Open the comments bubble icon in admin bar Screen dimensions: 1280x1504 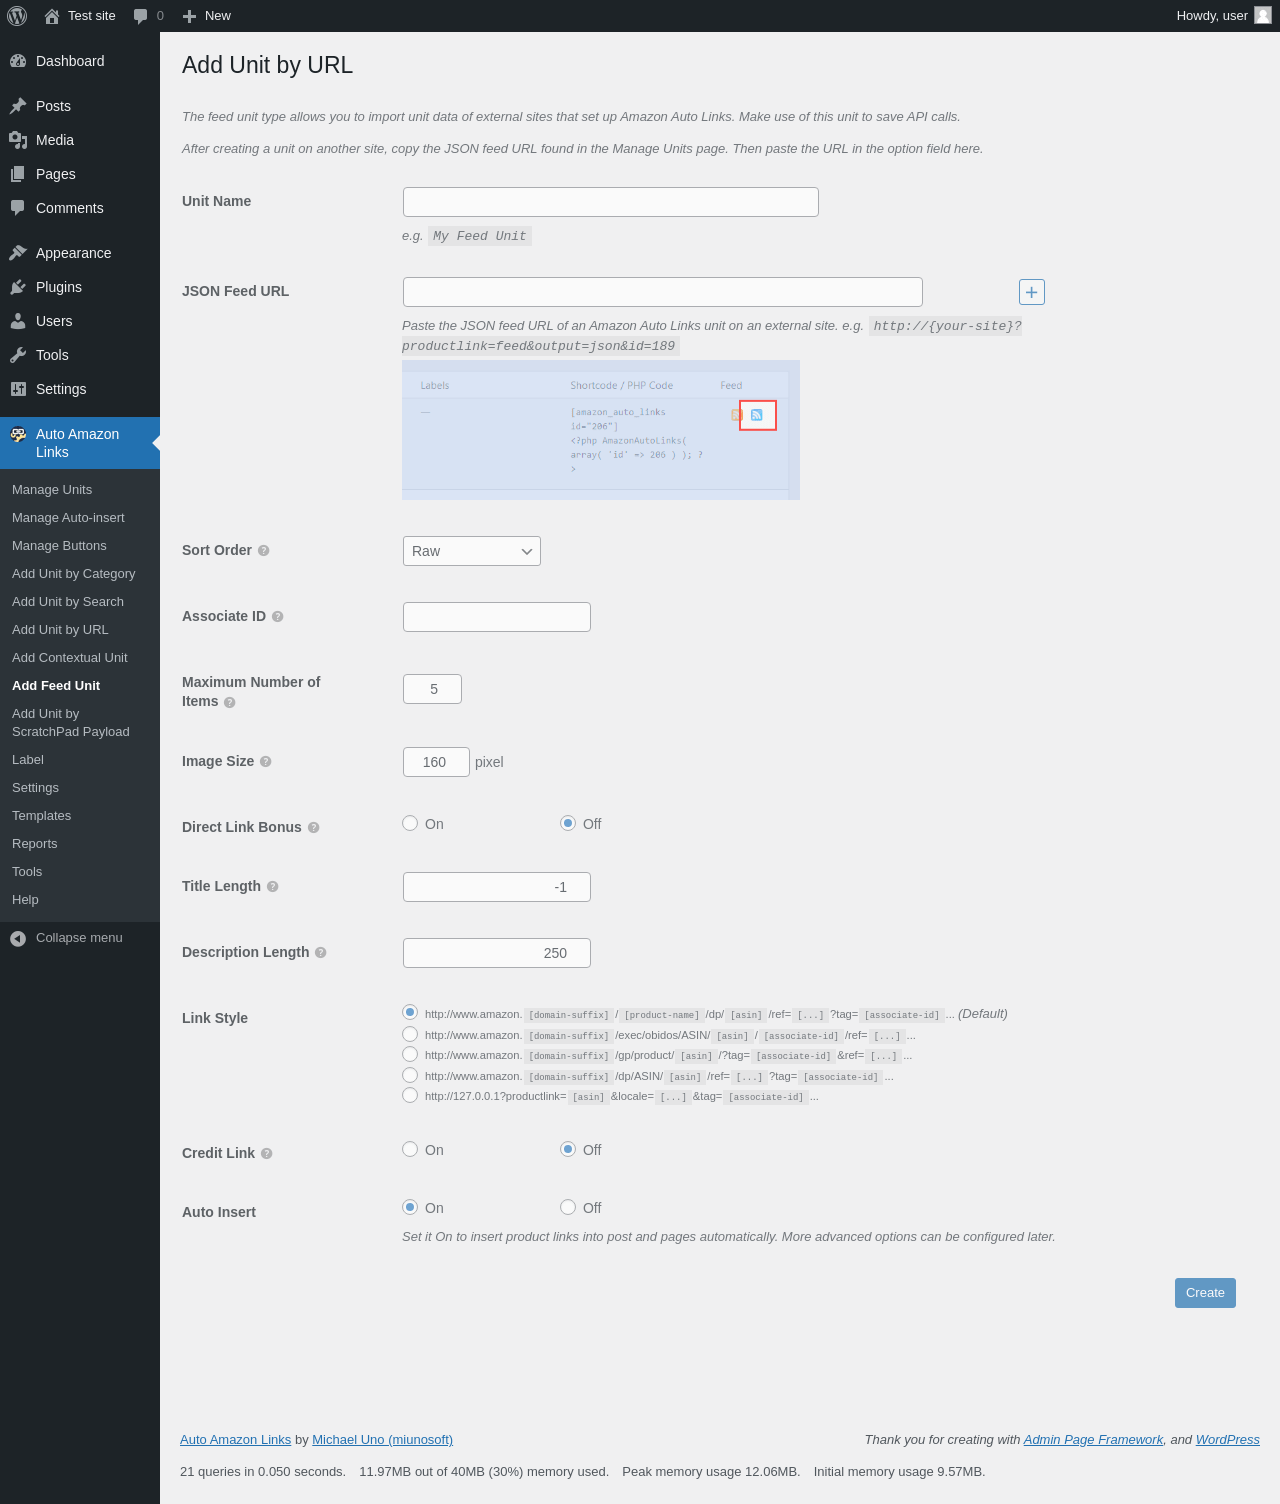140,16
